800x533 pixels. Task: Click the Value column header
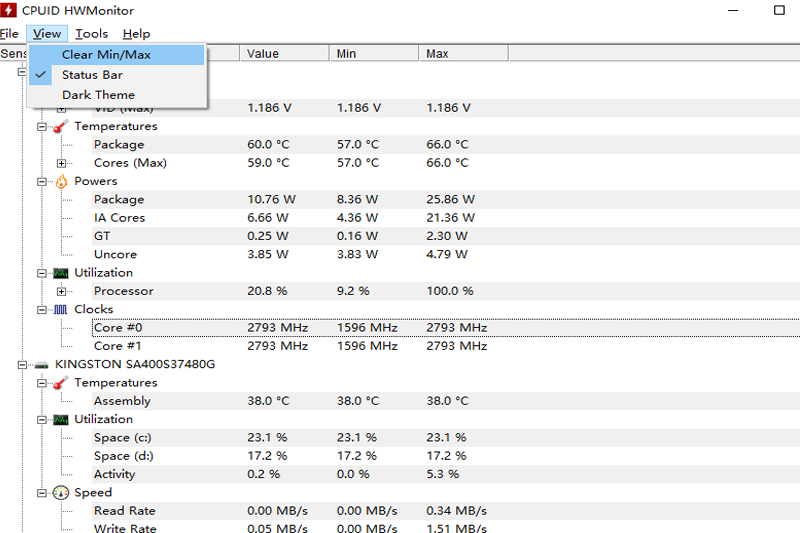coord(284,54)
